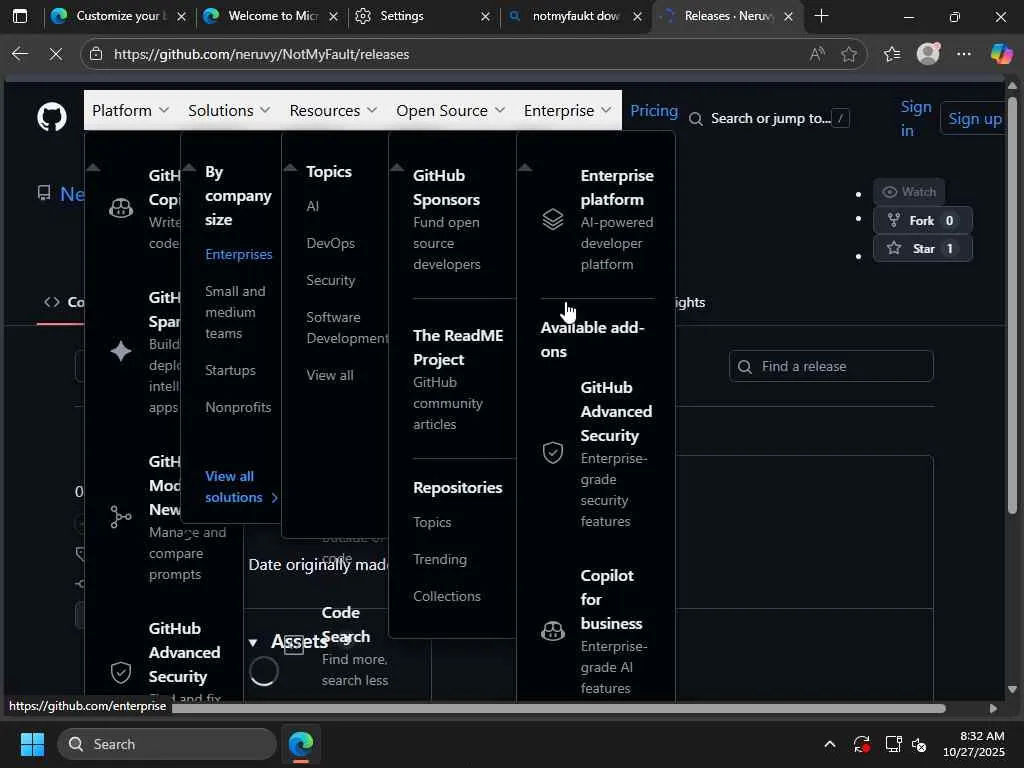
Task: Select the Releases Neruvy tab
Action: tap(727, 16)
